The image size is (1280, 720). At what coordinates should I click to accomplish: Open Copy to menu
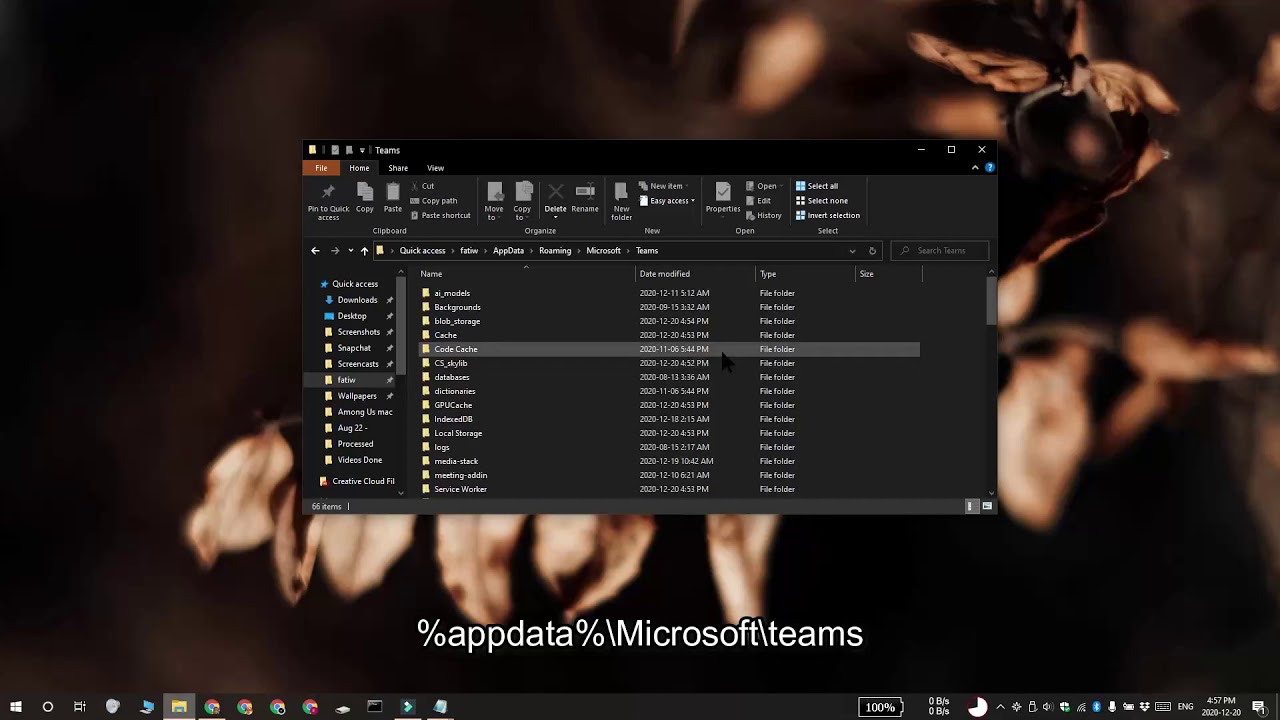(x=522, y=201)
